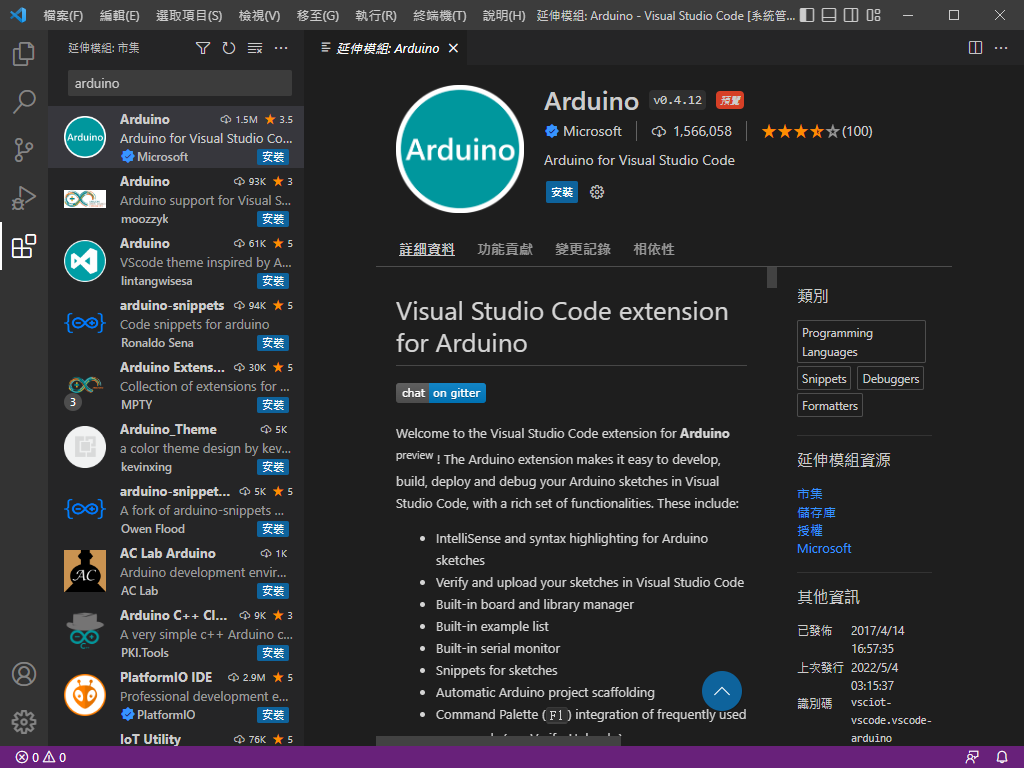Open the Manage gear menu in activity bar
The height and width of the screenshot is (768, 1024).
[24, 721]
